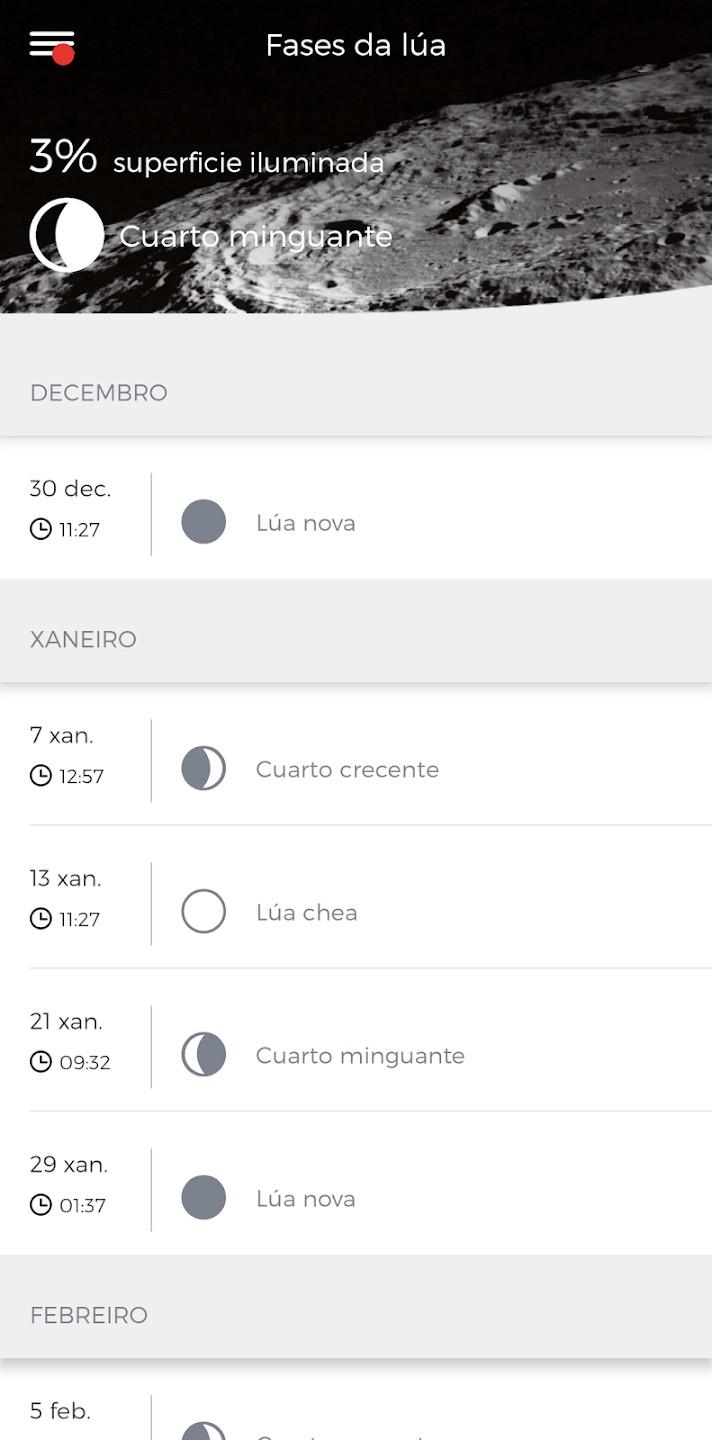Click the Cuarto crecente moon icon for 7 xan.
712x1440 pixels.
pyautogui.click(x=203, y=769)
